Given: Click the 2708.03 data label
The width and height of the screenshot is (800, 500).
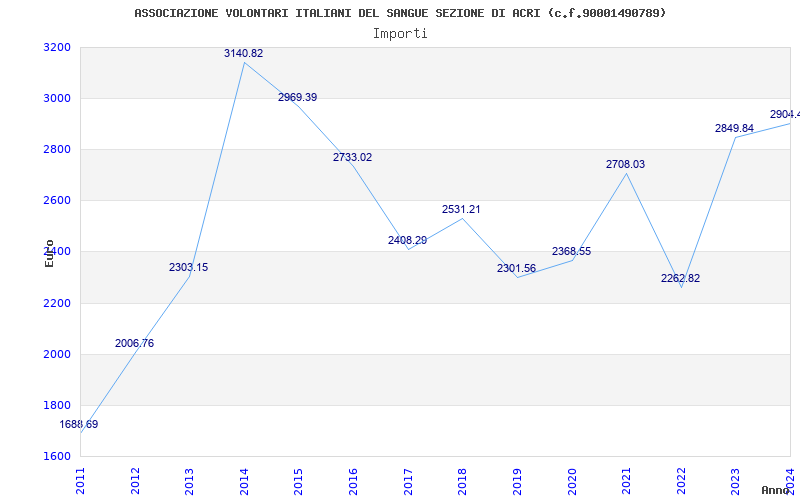Looking at the screenshot, I should pos(626,165).
